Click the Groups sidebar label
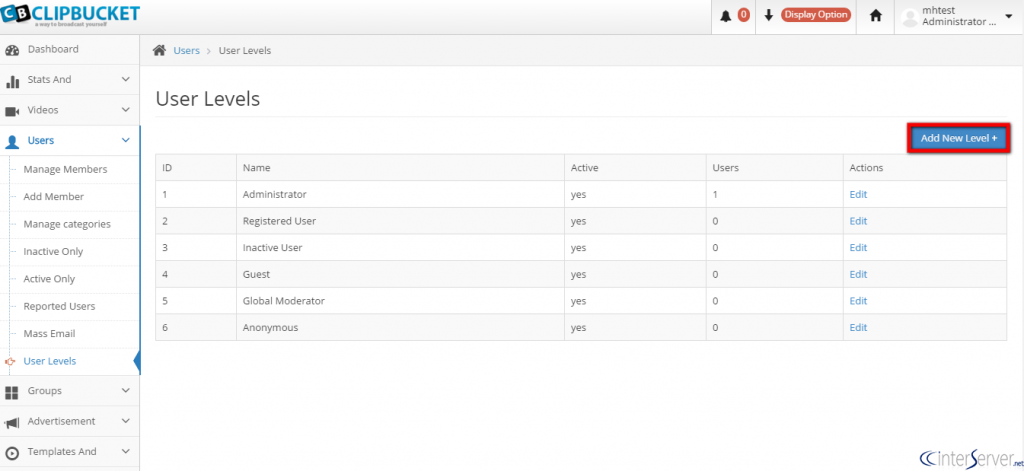Viewport: 1024px width, 471px height. (44, 391)
